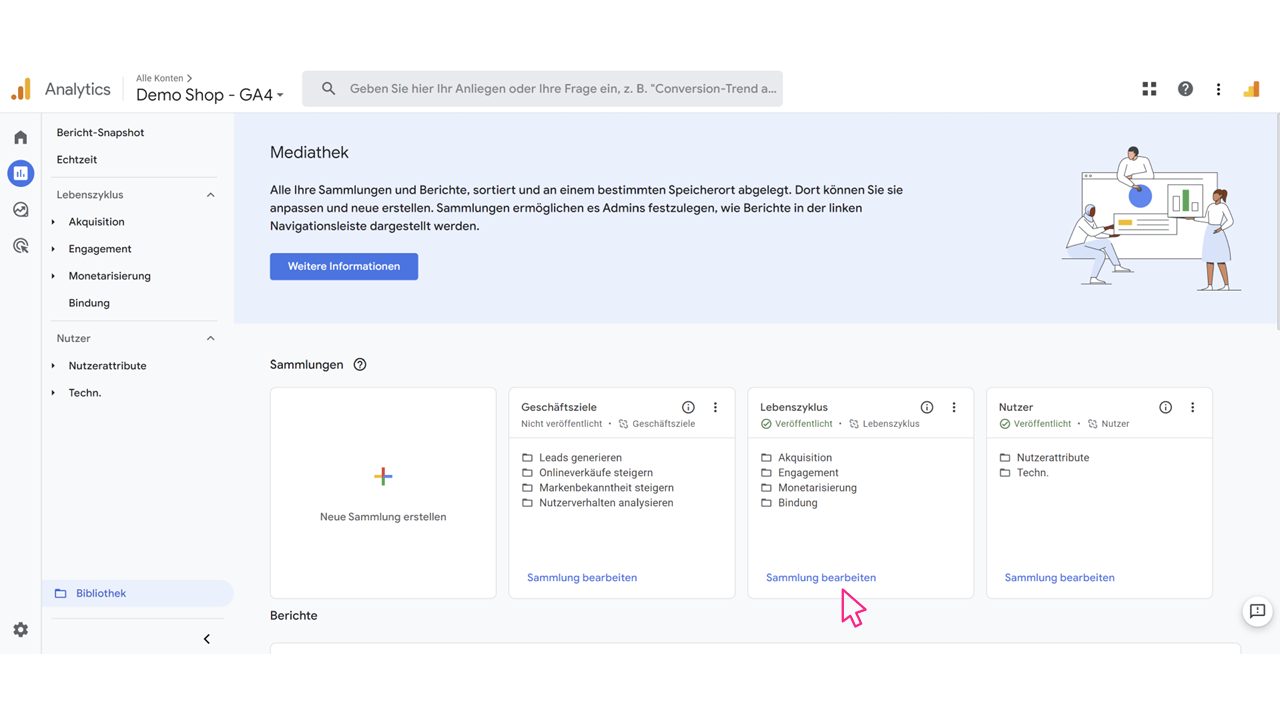Click Leads generieren in Geschäftsziele
Image resolution: width=1280 pixels, height=720 pixels.
tap(580, 458)
